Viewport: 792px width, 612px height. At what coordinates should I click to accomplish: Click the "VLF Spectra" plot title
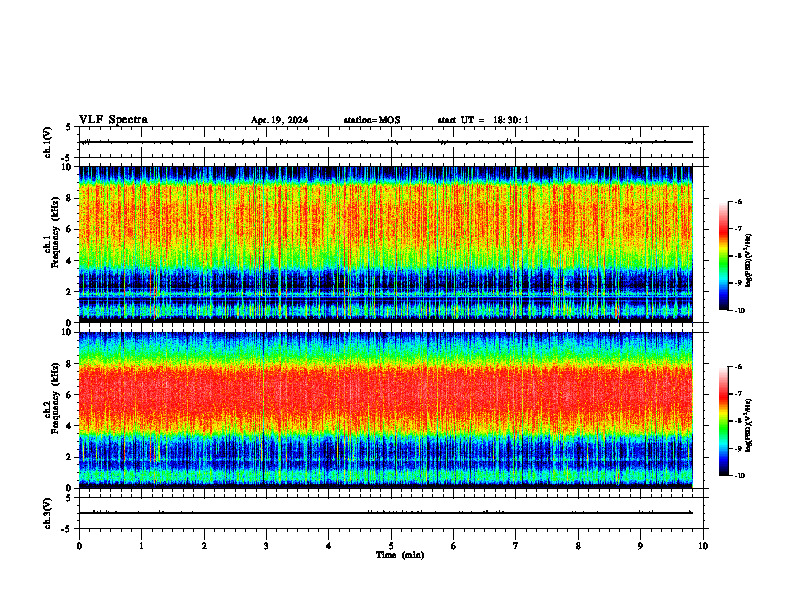(x=113, y=120)
